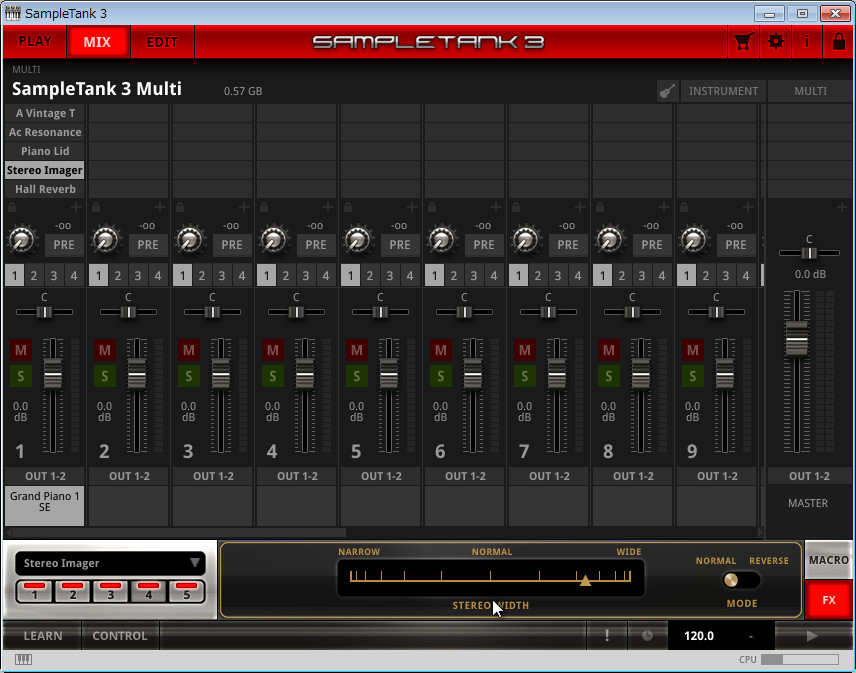Click channel 4 send level knob

[x=274, y=240]
